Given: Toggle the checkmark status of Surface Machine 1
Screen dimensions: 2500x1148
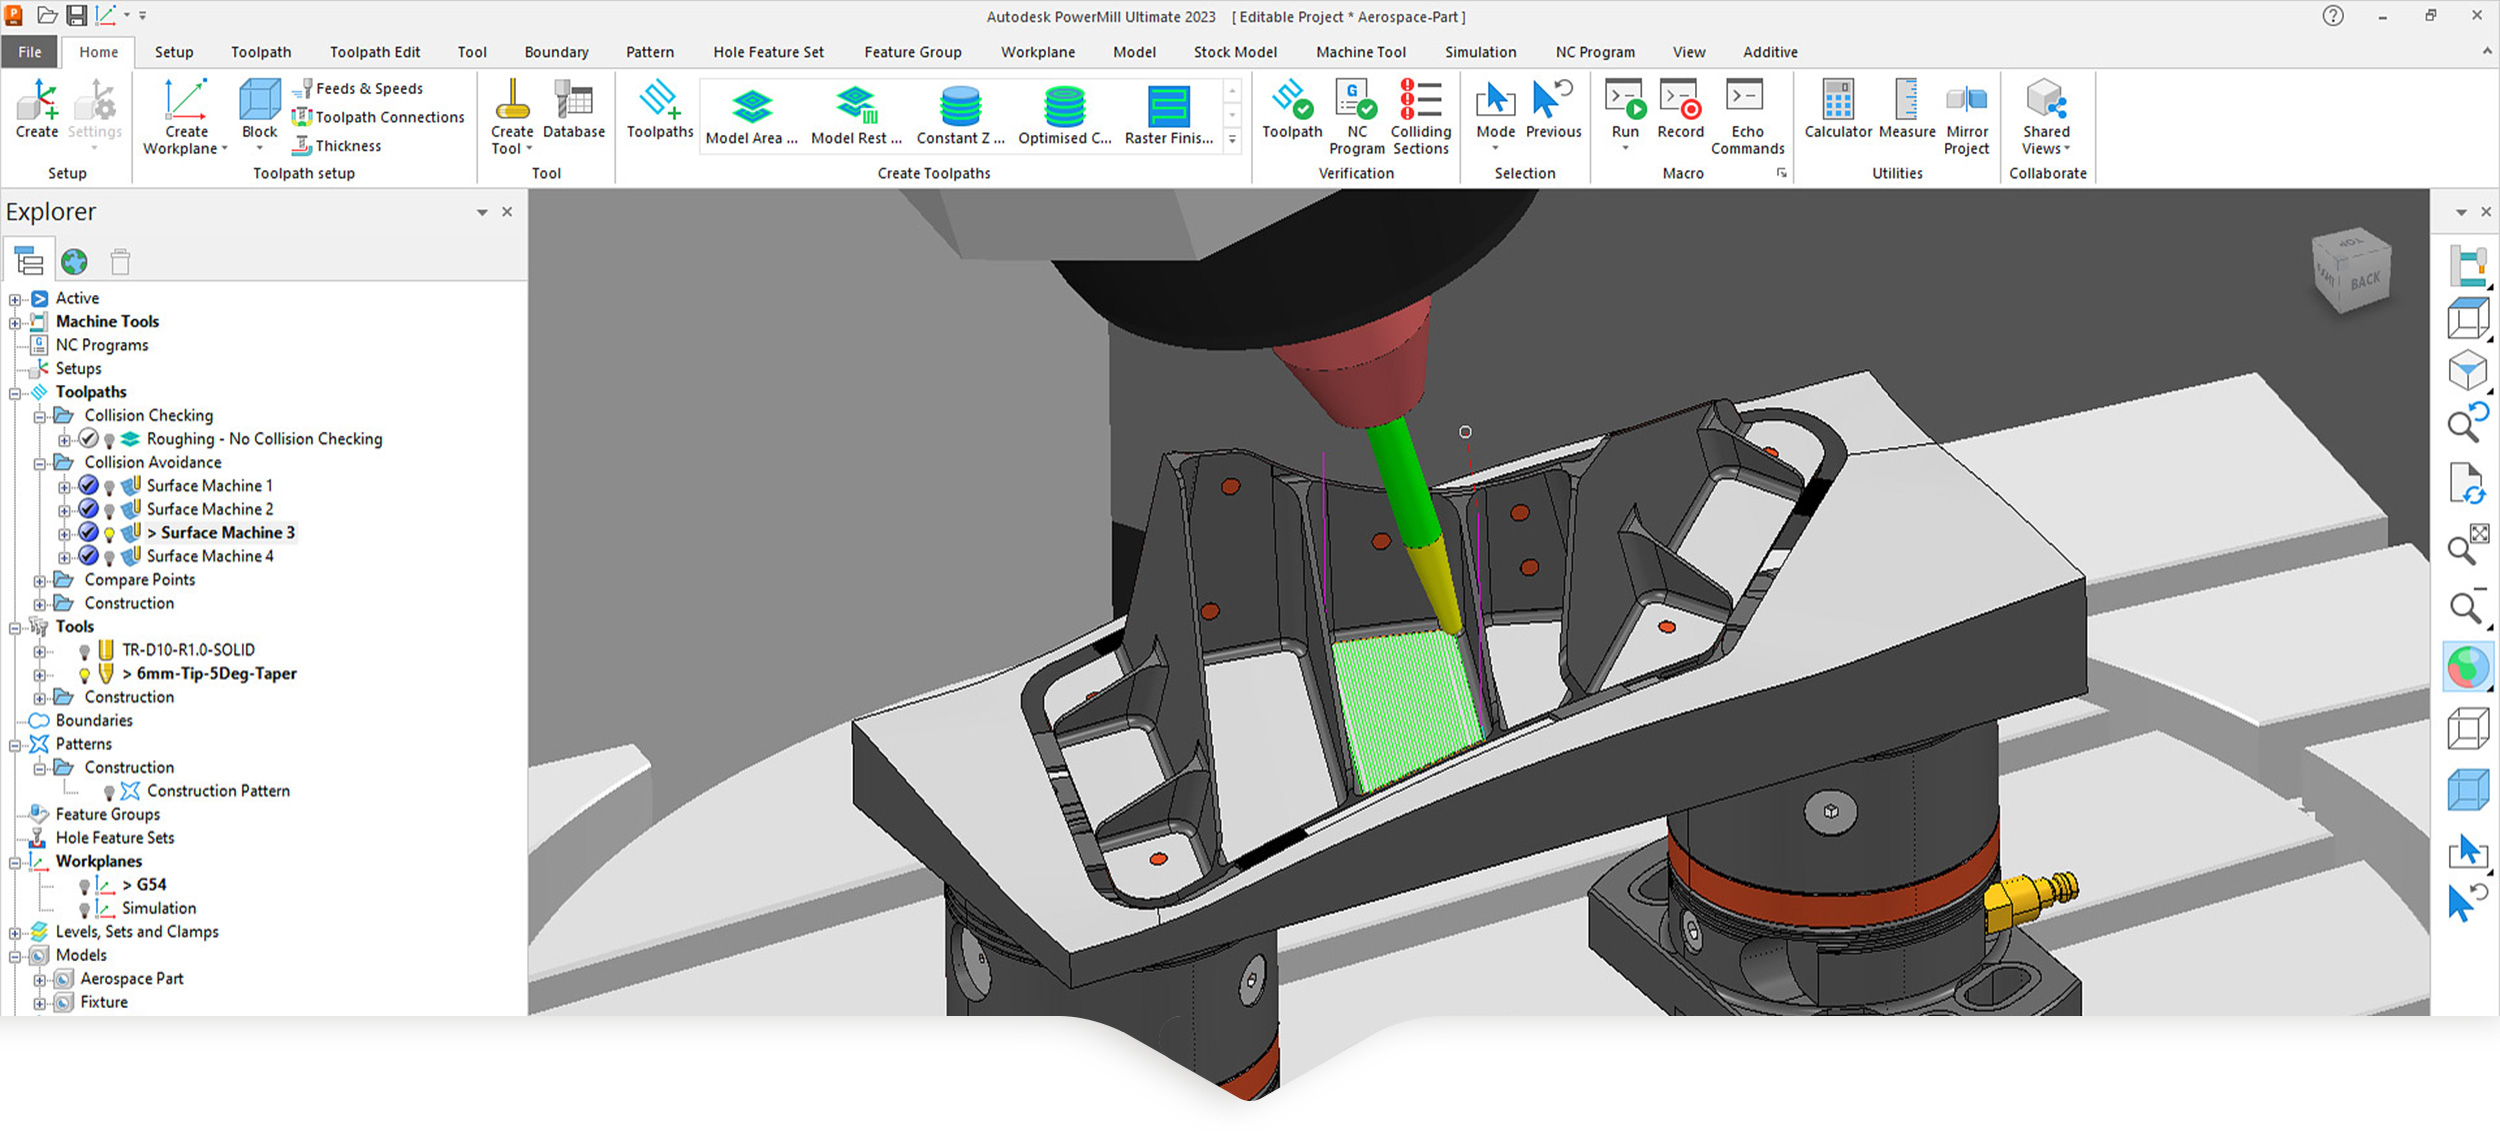Looking at the screenshot, I should 88,486.
